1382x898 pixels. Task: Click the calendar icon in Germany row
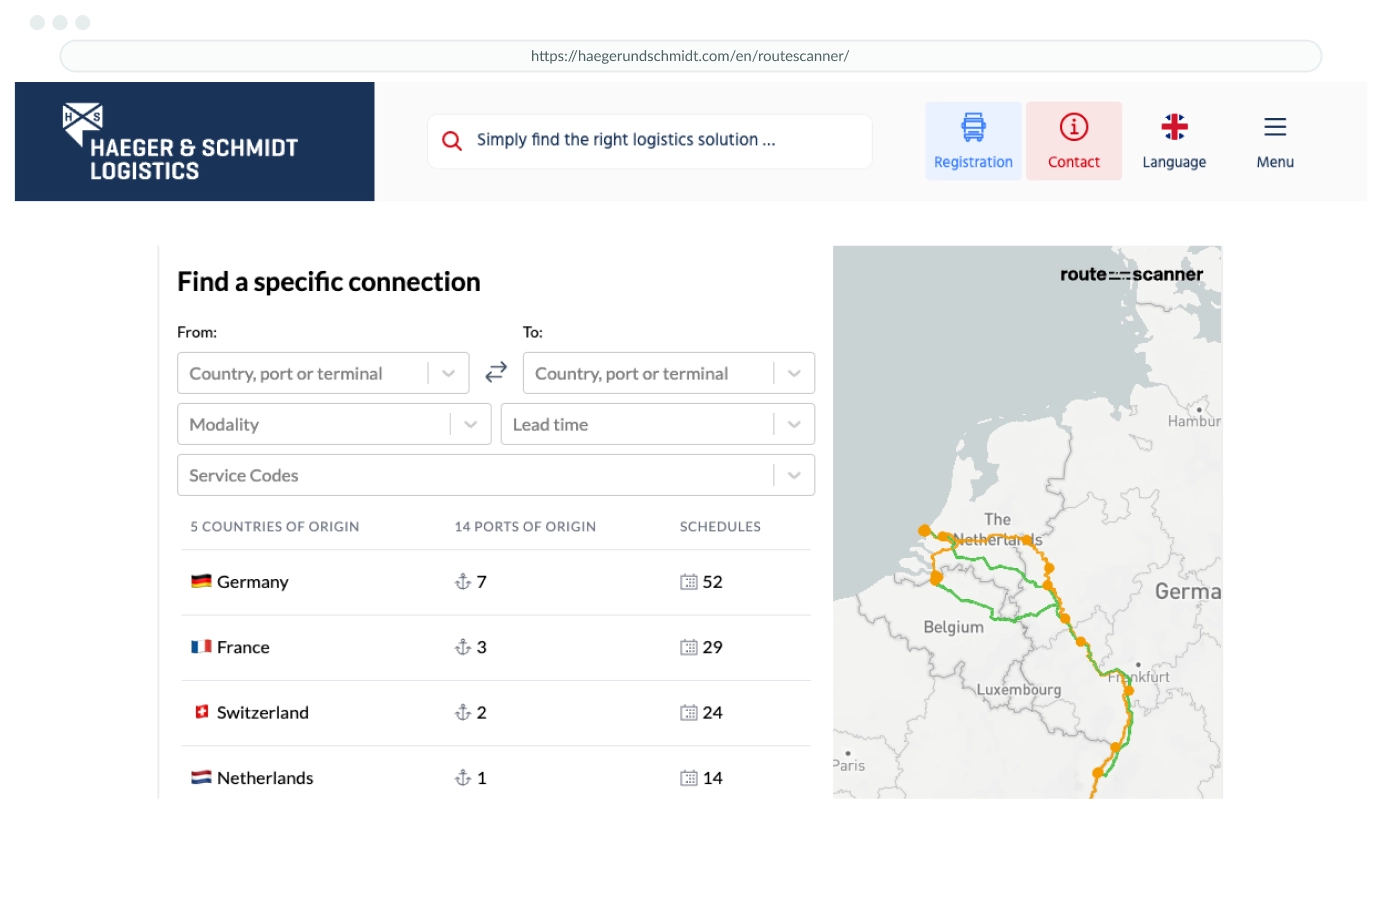pyautogui.click(x=689, y=582)
